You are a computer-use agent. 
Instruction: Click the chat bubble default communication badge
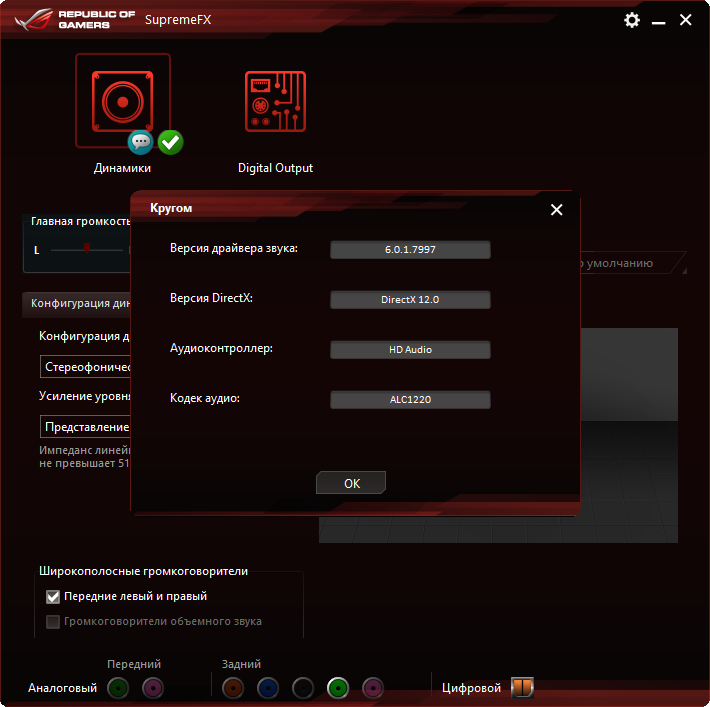click(140, 142)
